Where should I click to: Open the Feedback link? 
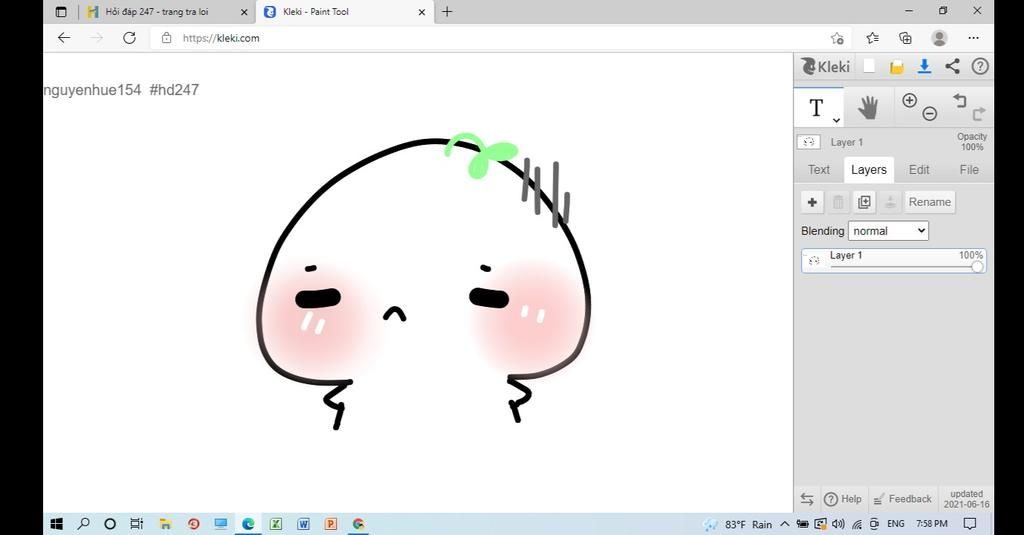(x=903, y=499)
